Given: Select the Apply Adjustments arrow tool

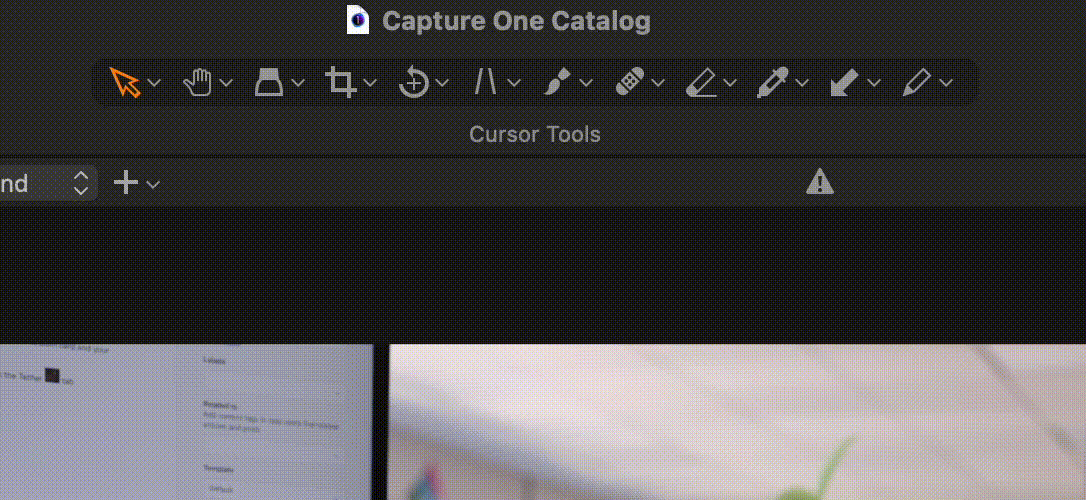Looking at the screenshot, I should 845,82.
